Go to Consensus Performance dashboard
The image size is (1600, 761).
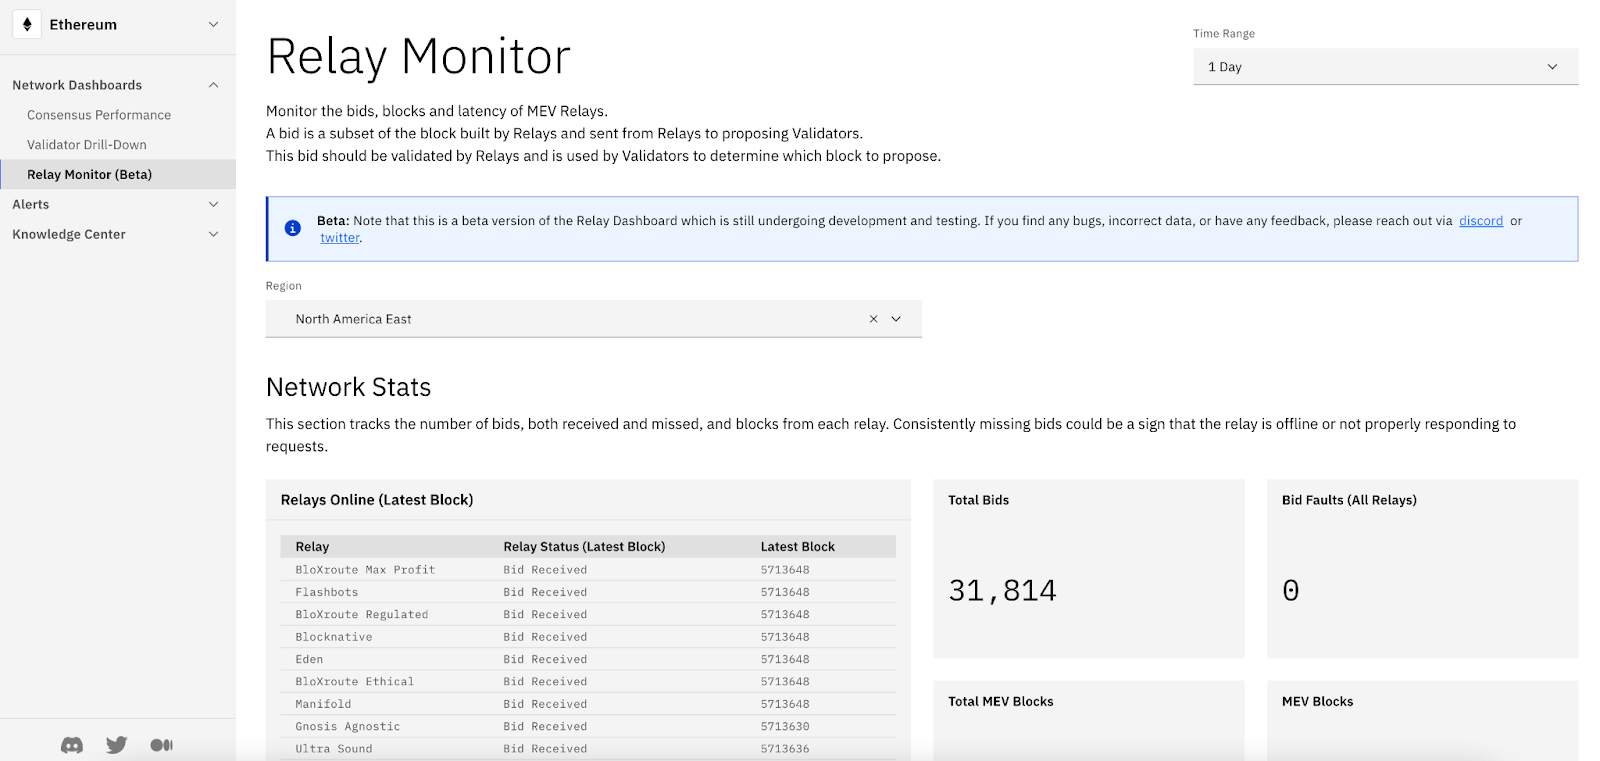99,115
